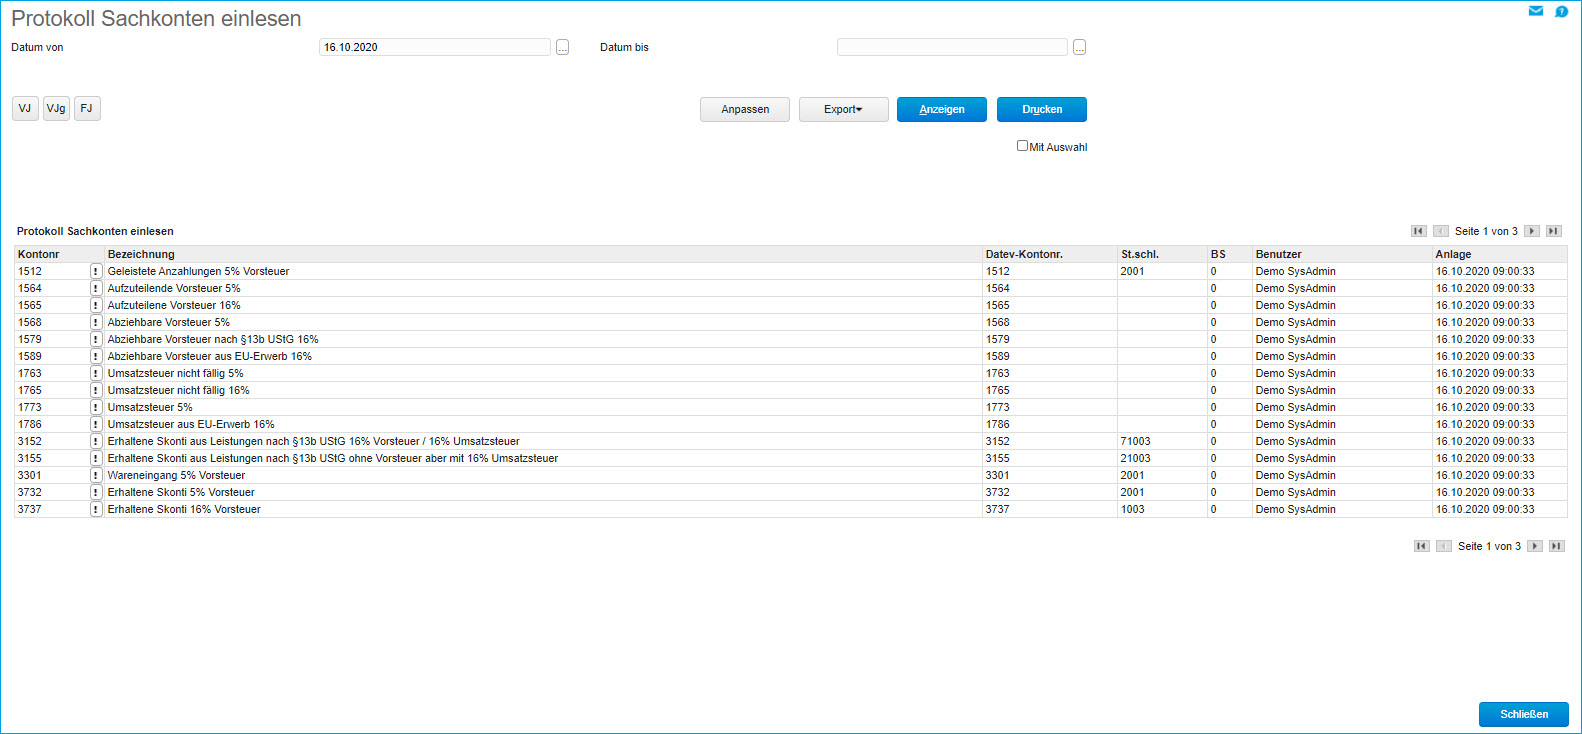
Task: Select the VJ quick date button
Action: coord(25,108)
